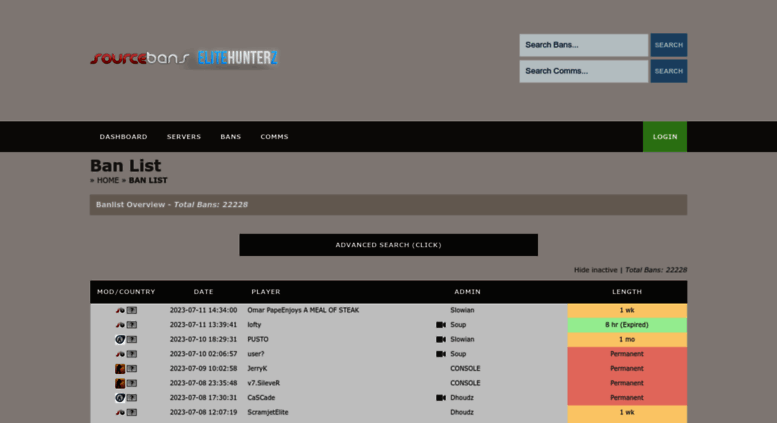Click the SourceBans logo
The image size is (777, 423).
pyautogui.click(x=140, y=58)
